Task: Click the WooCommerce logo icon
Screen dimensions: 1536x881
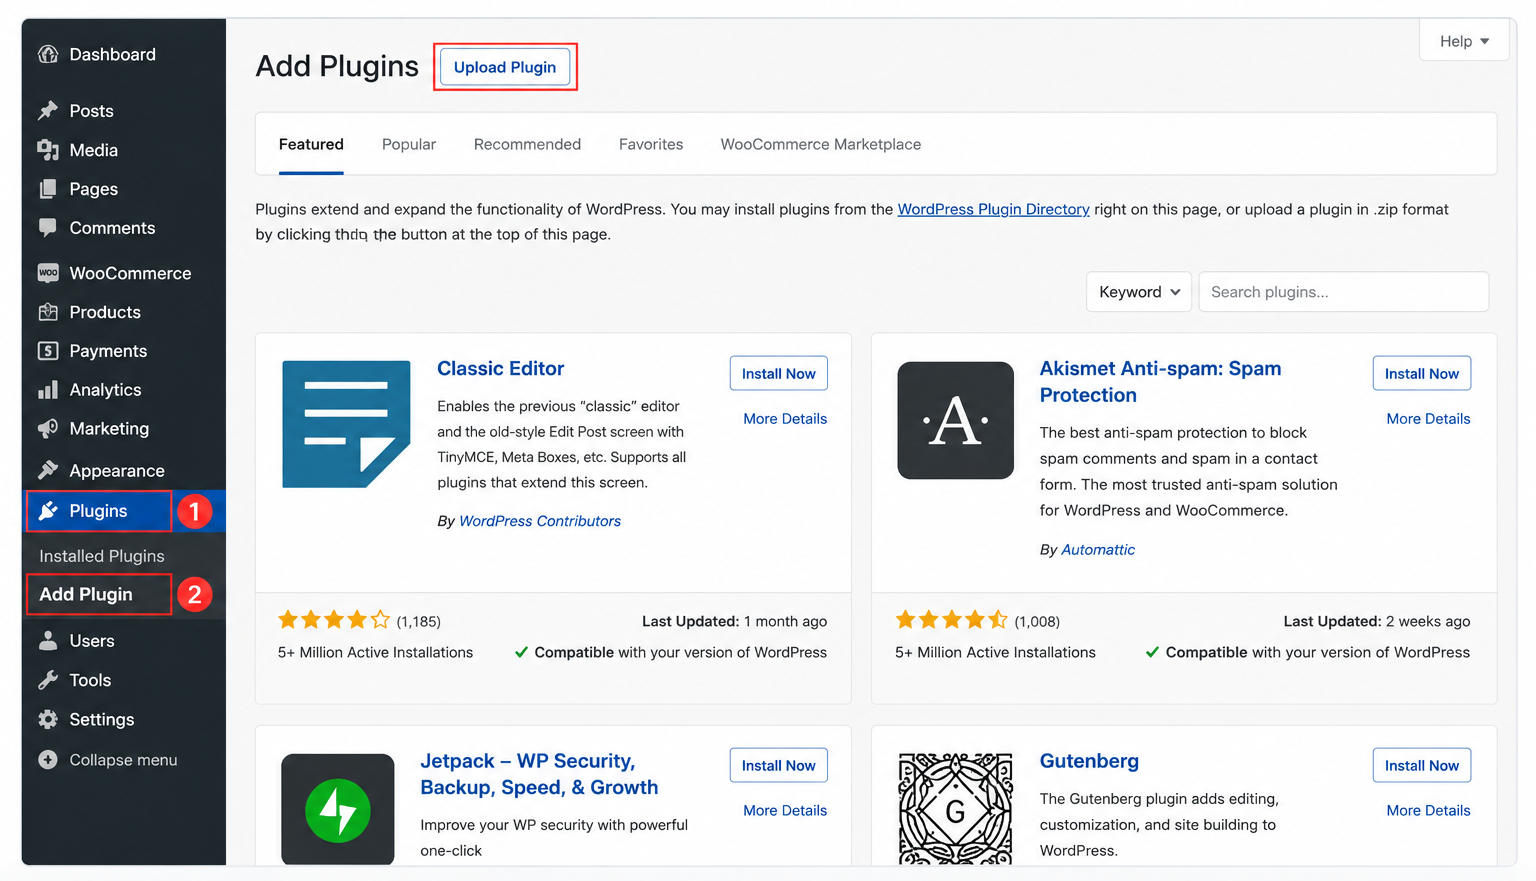Action: [x=48, y=272]
